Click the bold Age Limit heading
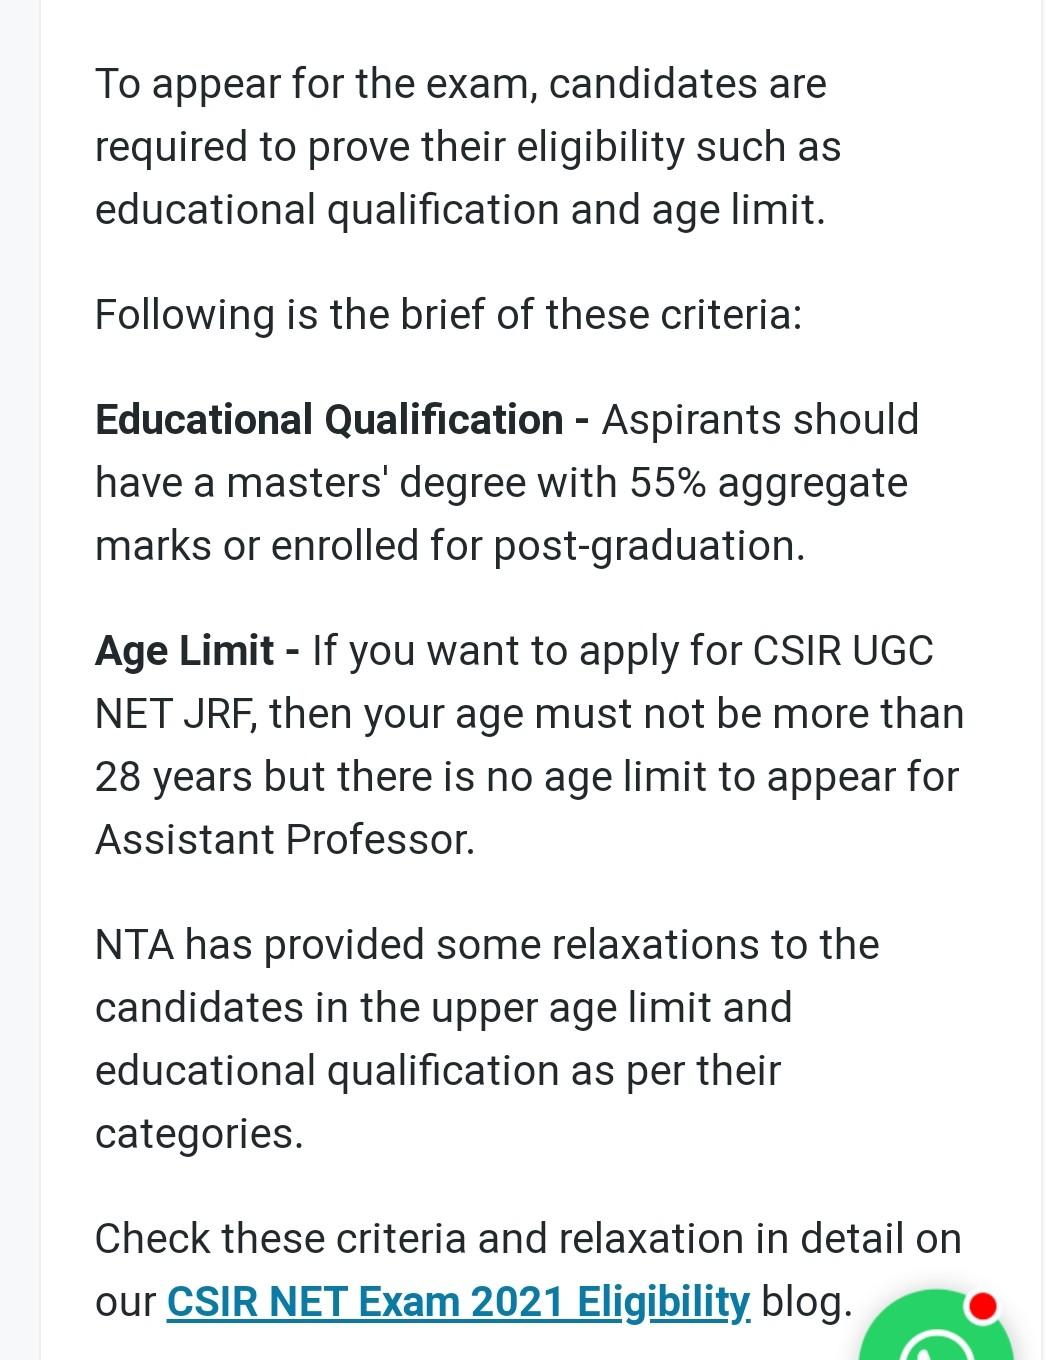The width and height of the screenshot is (1045, 1360). pyautogui.click(x=184, y=651)
